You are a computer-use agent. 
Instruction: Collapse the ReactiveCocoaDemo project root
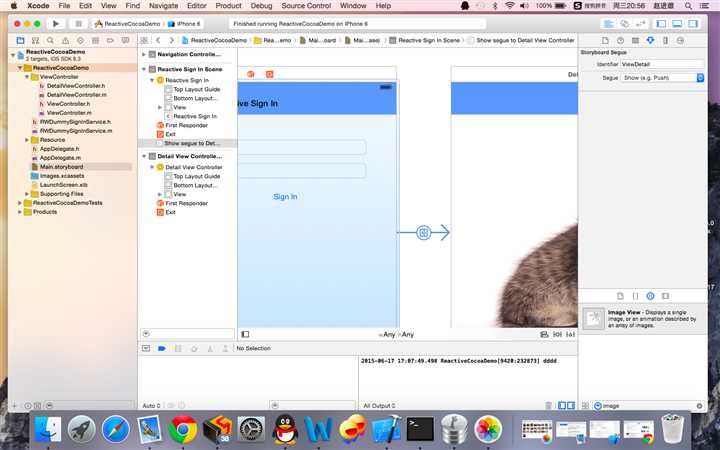tap(13, 55)
